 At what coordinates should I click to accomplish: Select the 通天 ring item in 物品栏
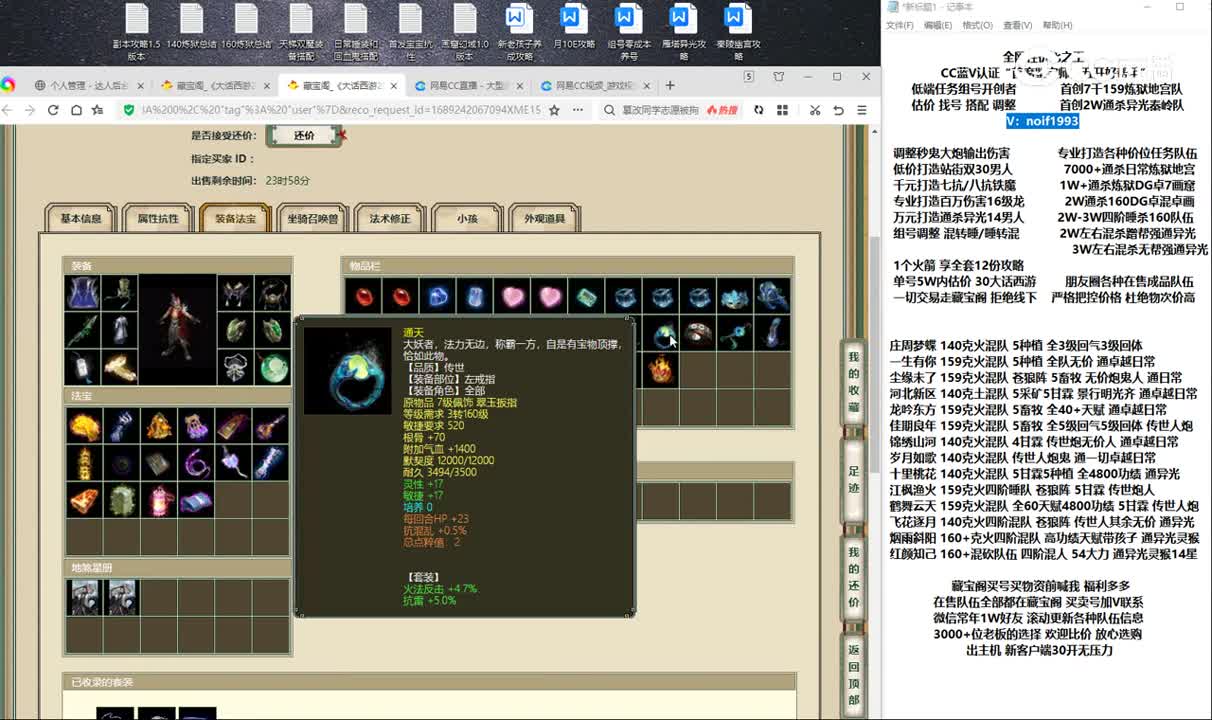(x=661, y=334)
